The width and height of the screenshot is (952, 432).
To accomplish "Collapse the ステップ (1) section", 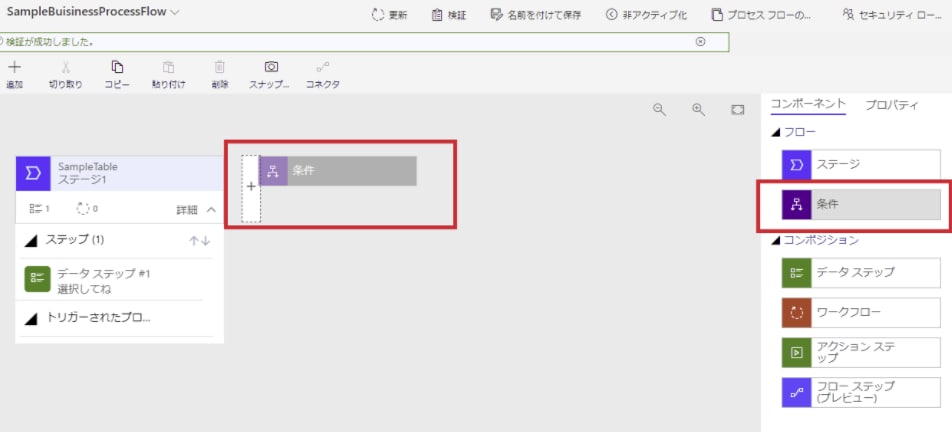I will 30,241.
